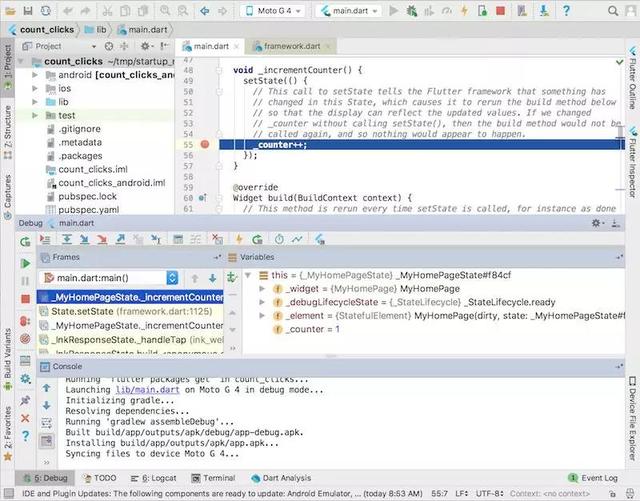
Task: Toggle the Flutter Inspector side panel
Action: pyautogui.click(x=633, y=163)
